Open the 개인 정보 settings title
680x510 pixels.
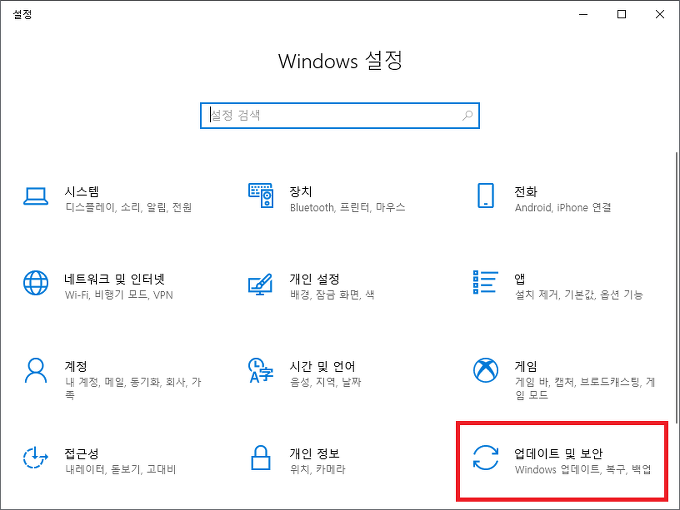tap(314, 454)
